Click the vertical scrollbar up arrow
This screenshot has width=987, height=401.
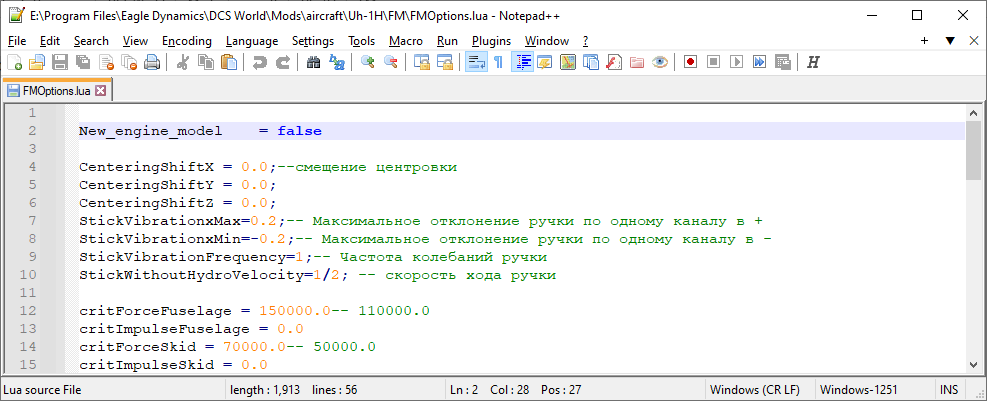coord(973,113)
